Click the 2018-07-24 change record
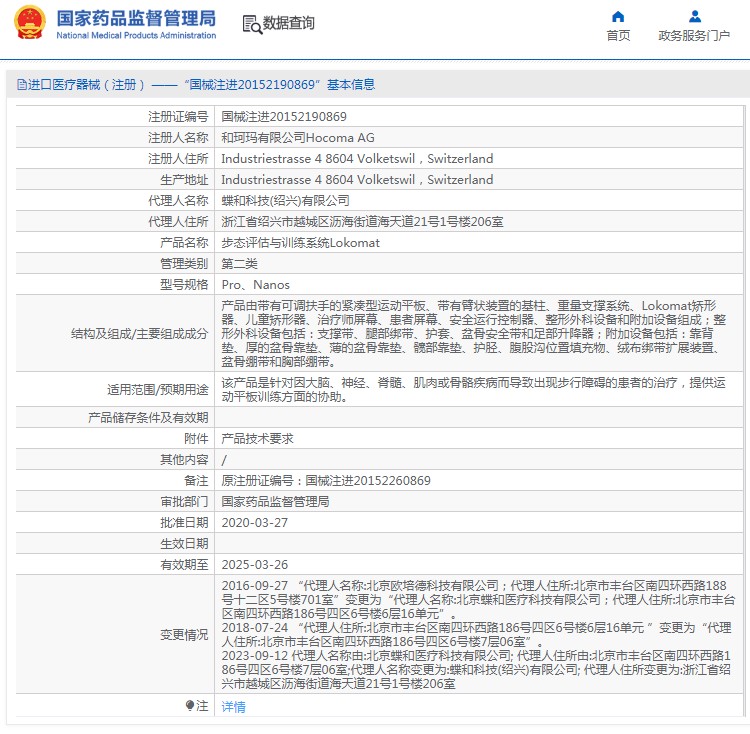Viewport: 750px width, 734px height. click(476, 635)
